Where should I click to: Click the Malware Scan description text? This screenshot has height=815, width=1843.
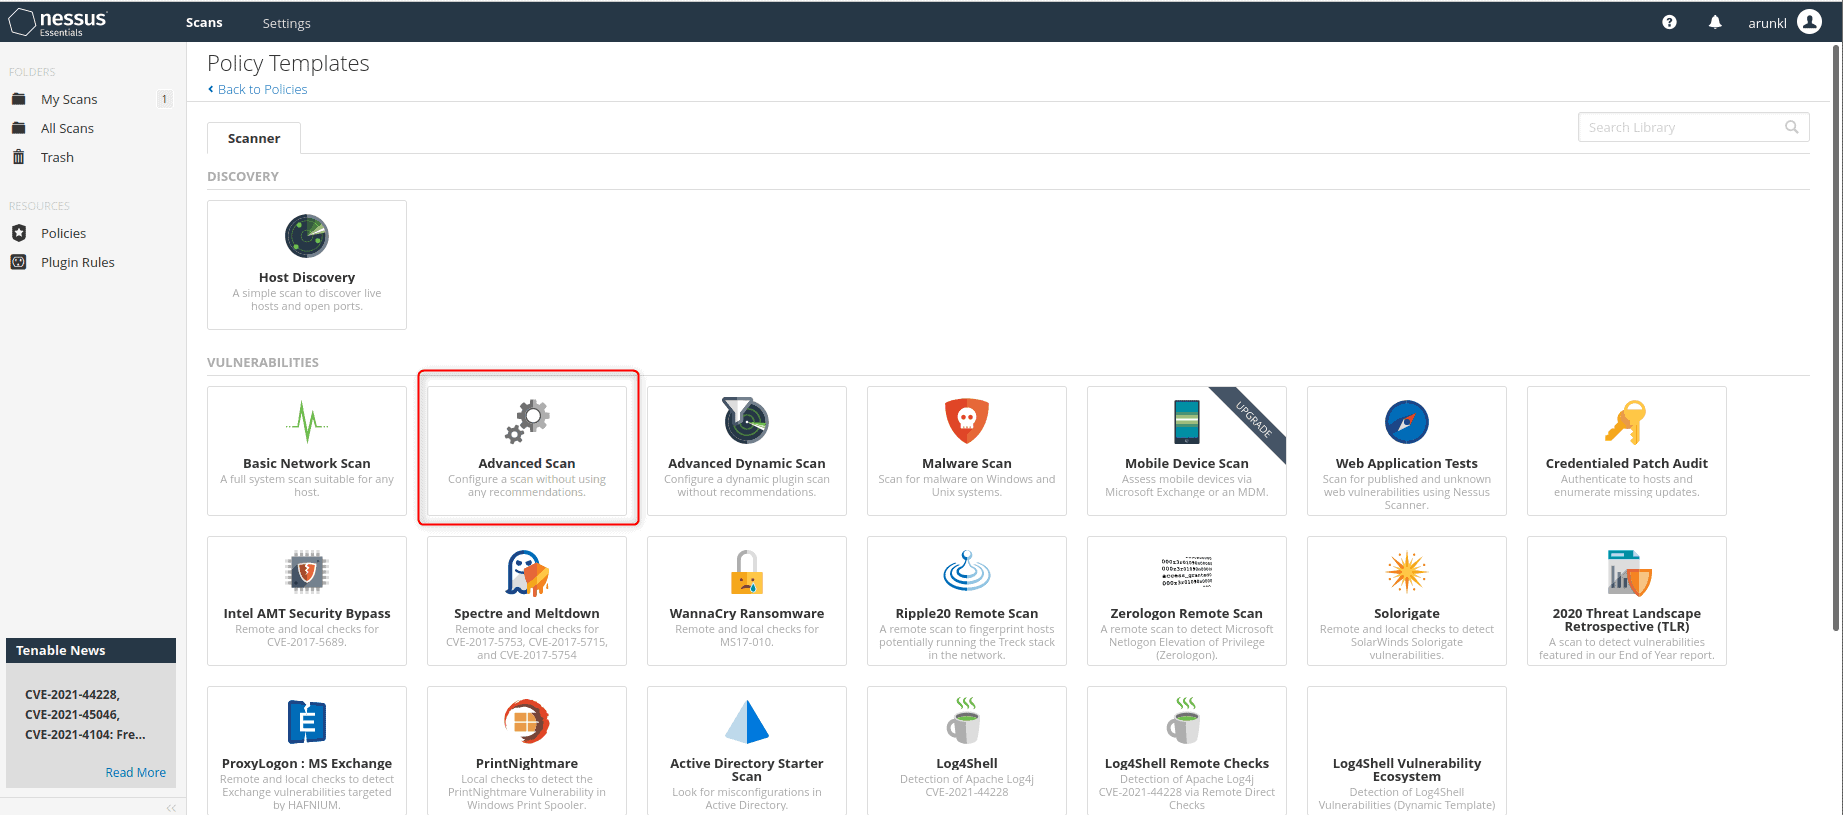(x=967, y=486)
